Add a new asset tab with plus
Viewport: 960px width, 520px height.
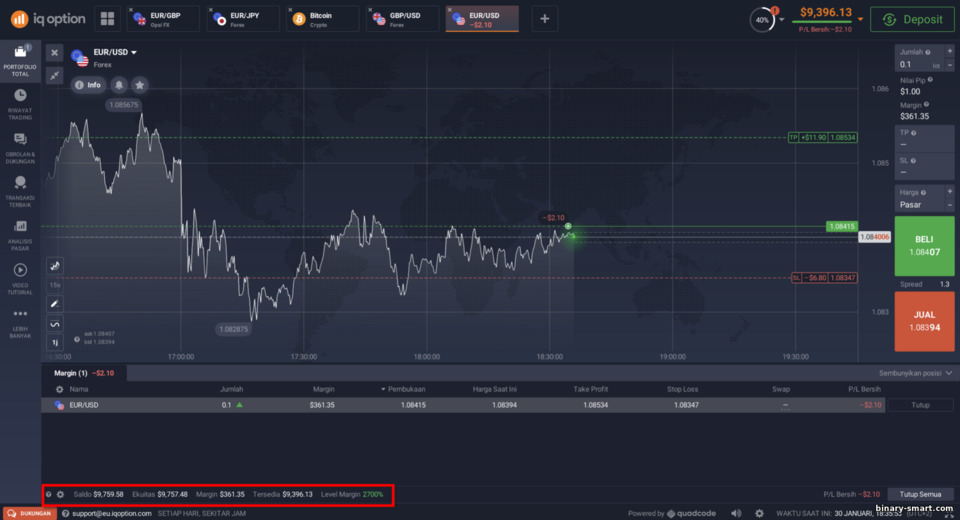pos(544,19)
